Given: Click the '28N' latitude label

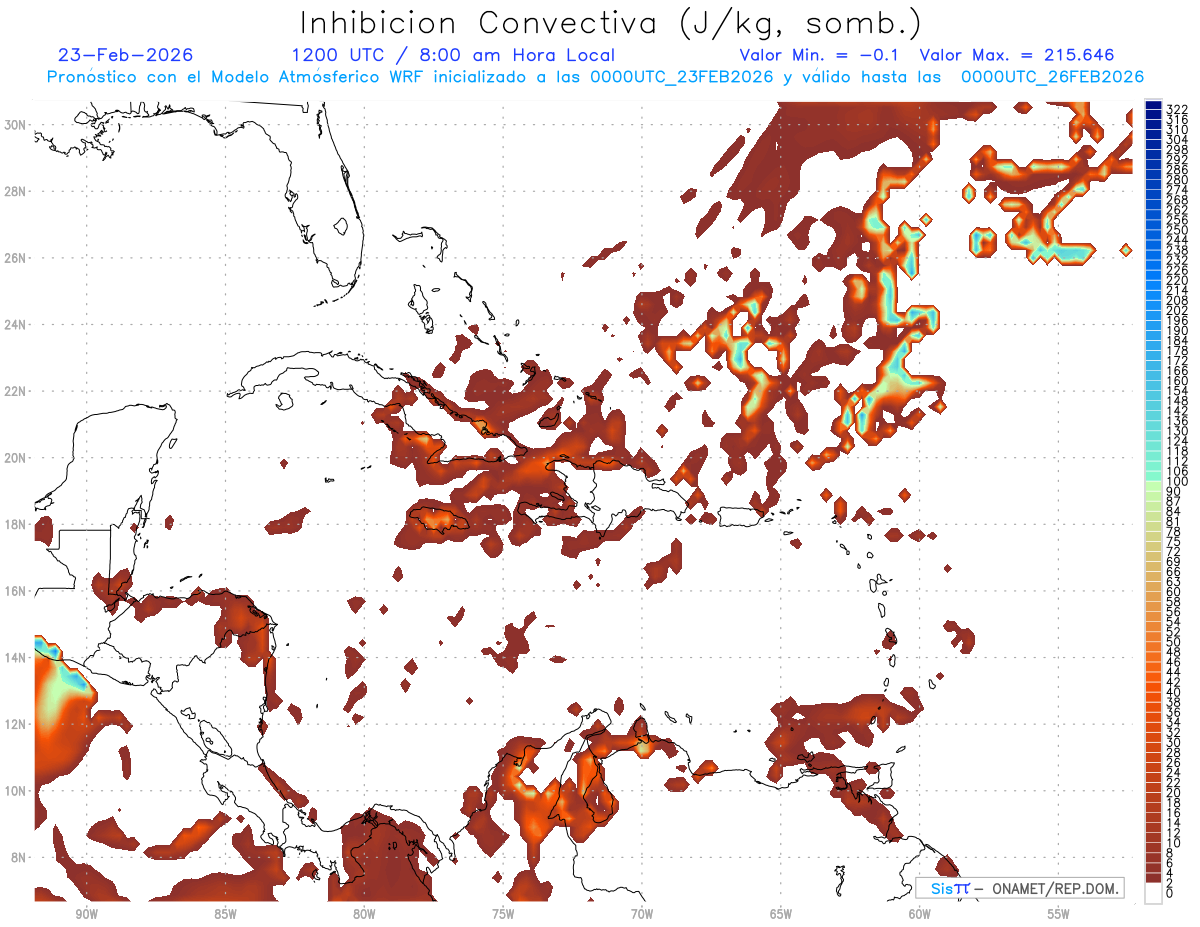Looking at the screenshot, I should [x=15, y=191].
